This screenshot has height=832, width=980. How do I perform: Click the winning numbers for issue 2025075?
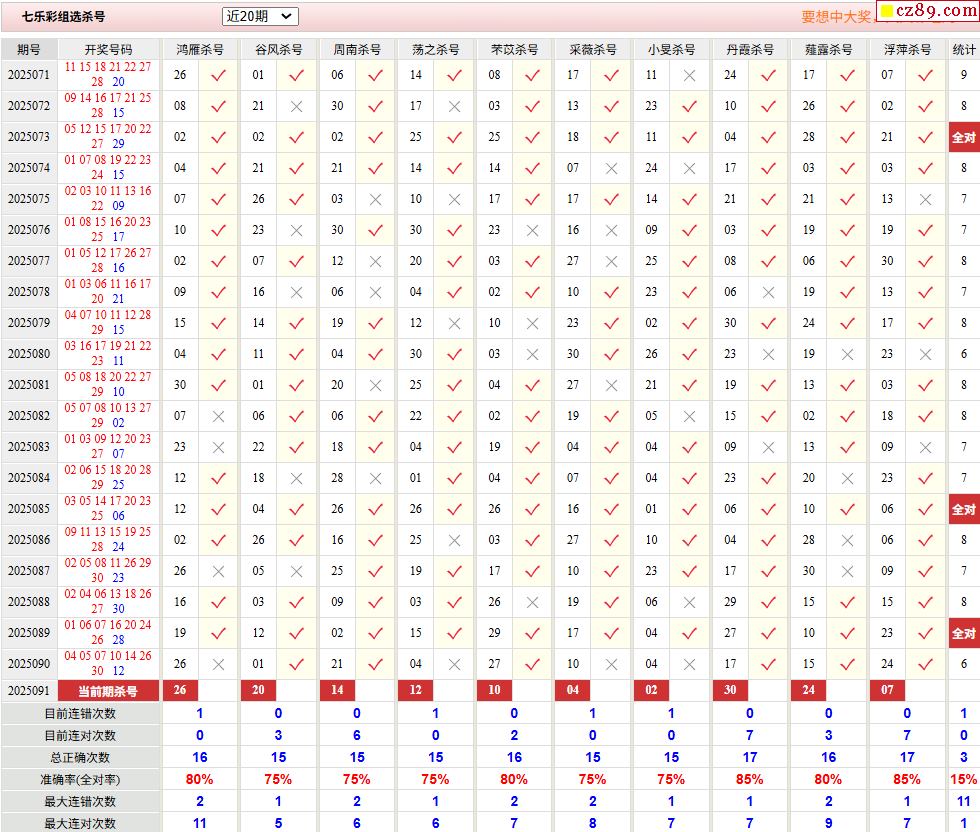[108, 198]
